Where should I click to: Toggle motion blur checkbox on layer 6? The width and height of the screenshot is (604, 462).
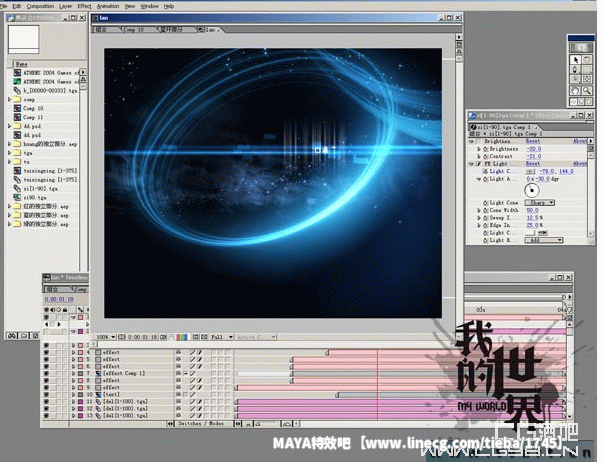(x=213, y=366)
